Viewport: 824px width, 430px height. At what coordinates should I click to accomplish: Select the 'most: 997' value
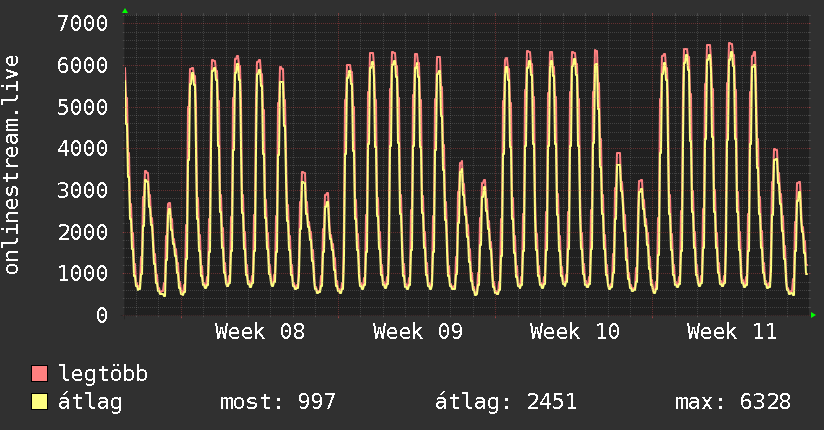(x=277, y=402)
